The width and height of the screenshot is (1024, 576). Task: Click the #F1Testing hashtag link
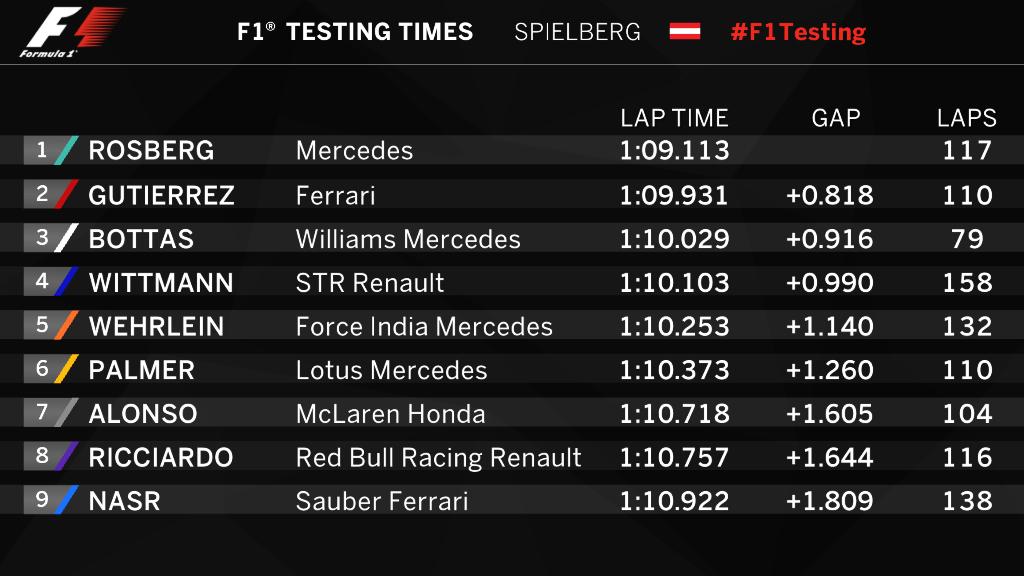798,32
